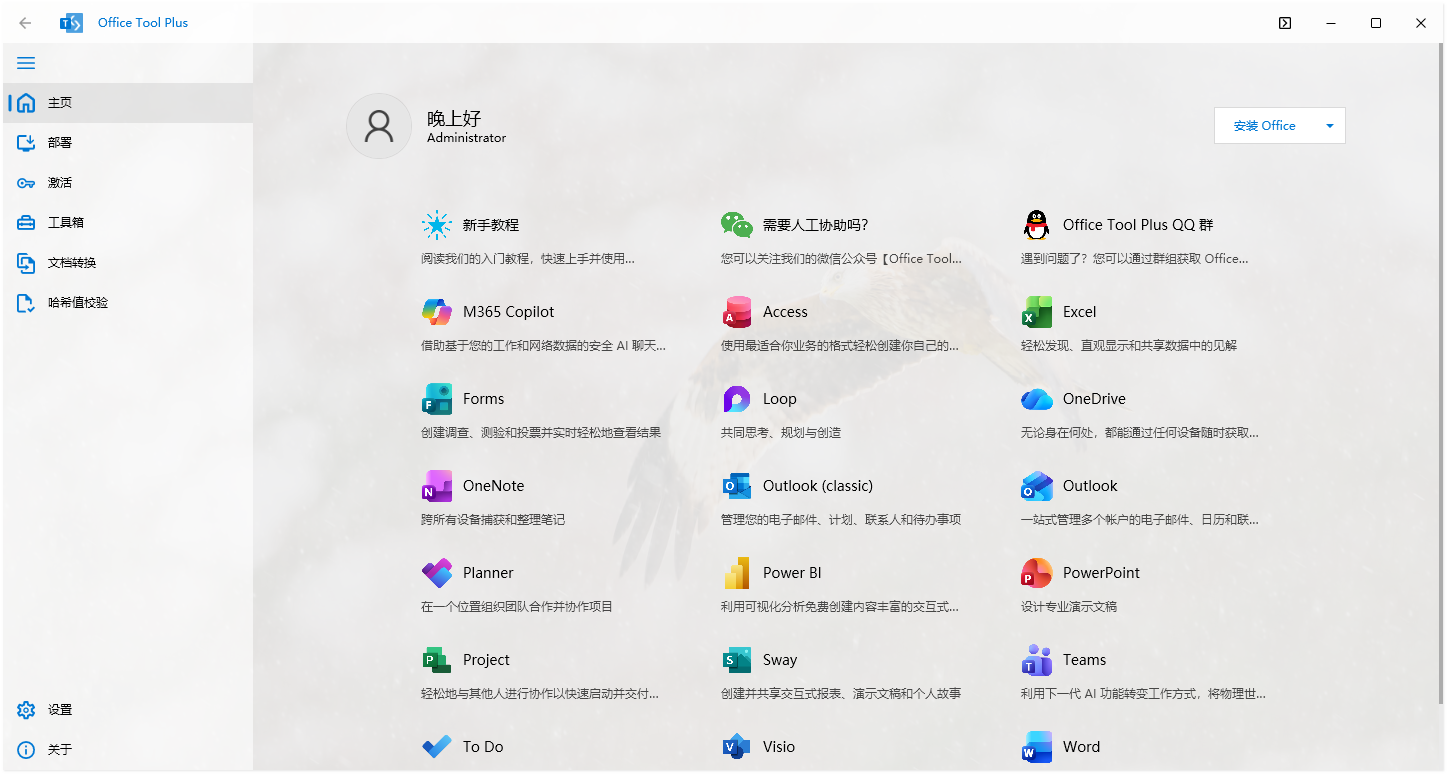Collapse the sidebar with the hamburger icon
Screen dimensions: 1447x774
point(26,62)
